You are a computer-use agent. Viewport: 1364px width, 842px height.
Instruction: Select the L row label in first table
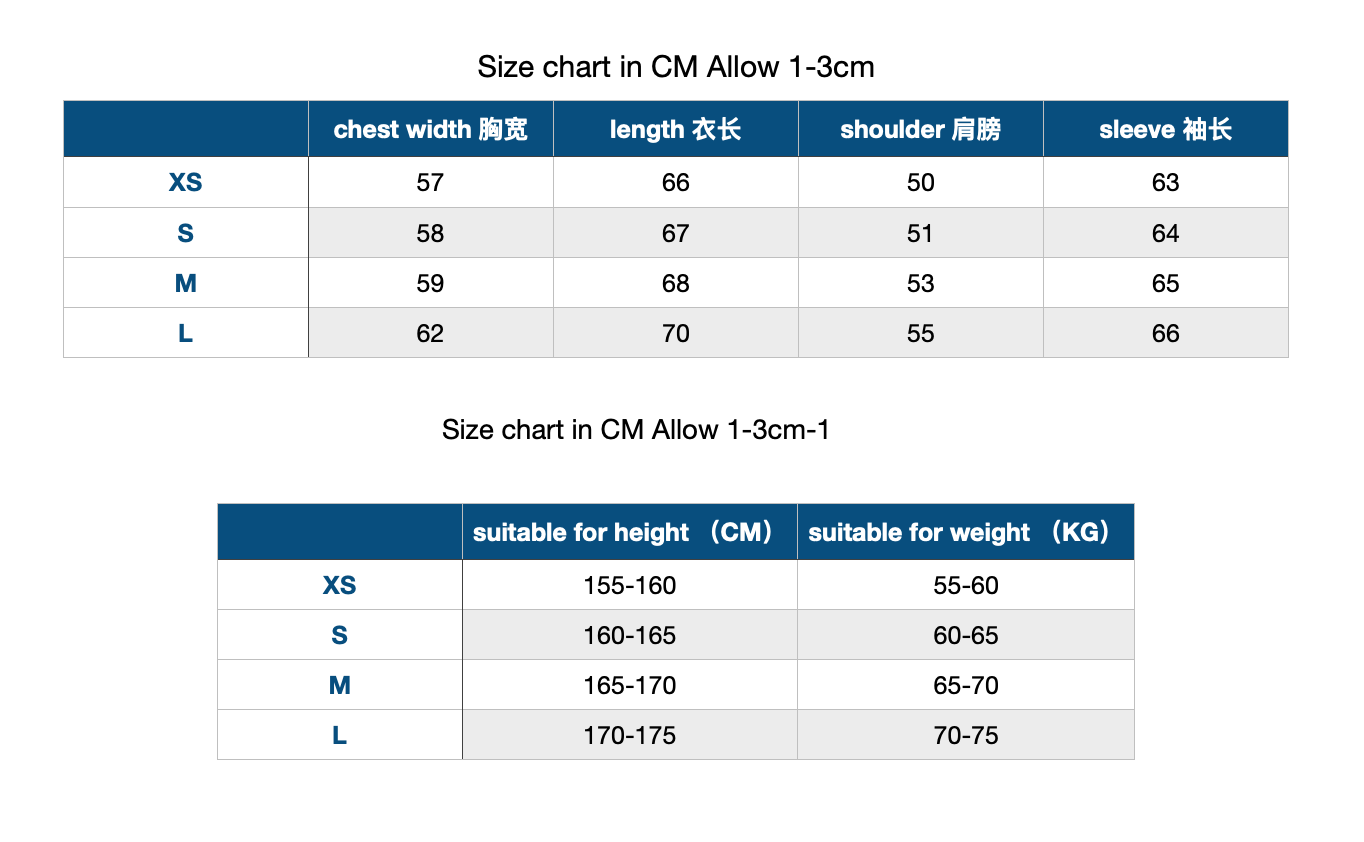186,333
